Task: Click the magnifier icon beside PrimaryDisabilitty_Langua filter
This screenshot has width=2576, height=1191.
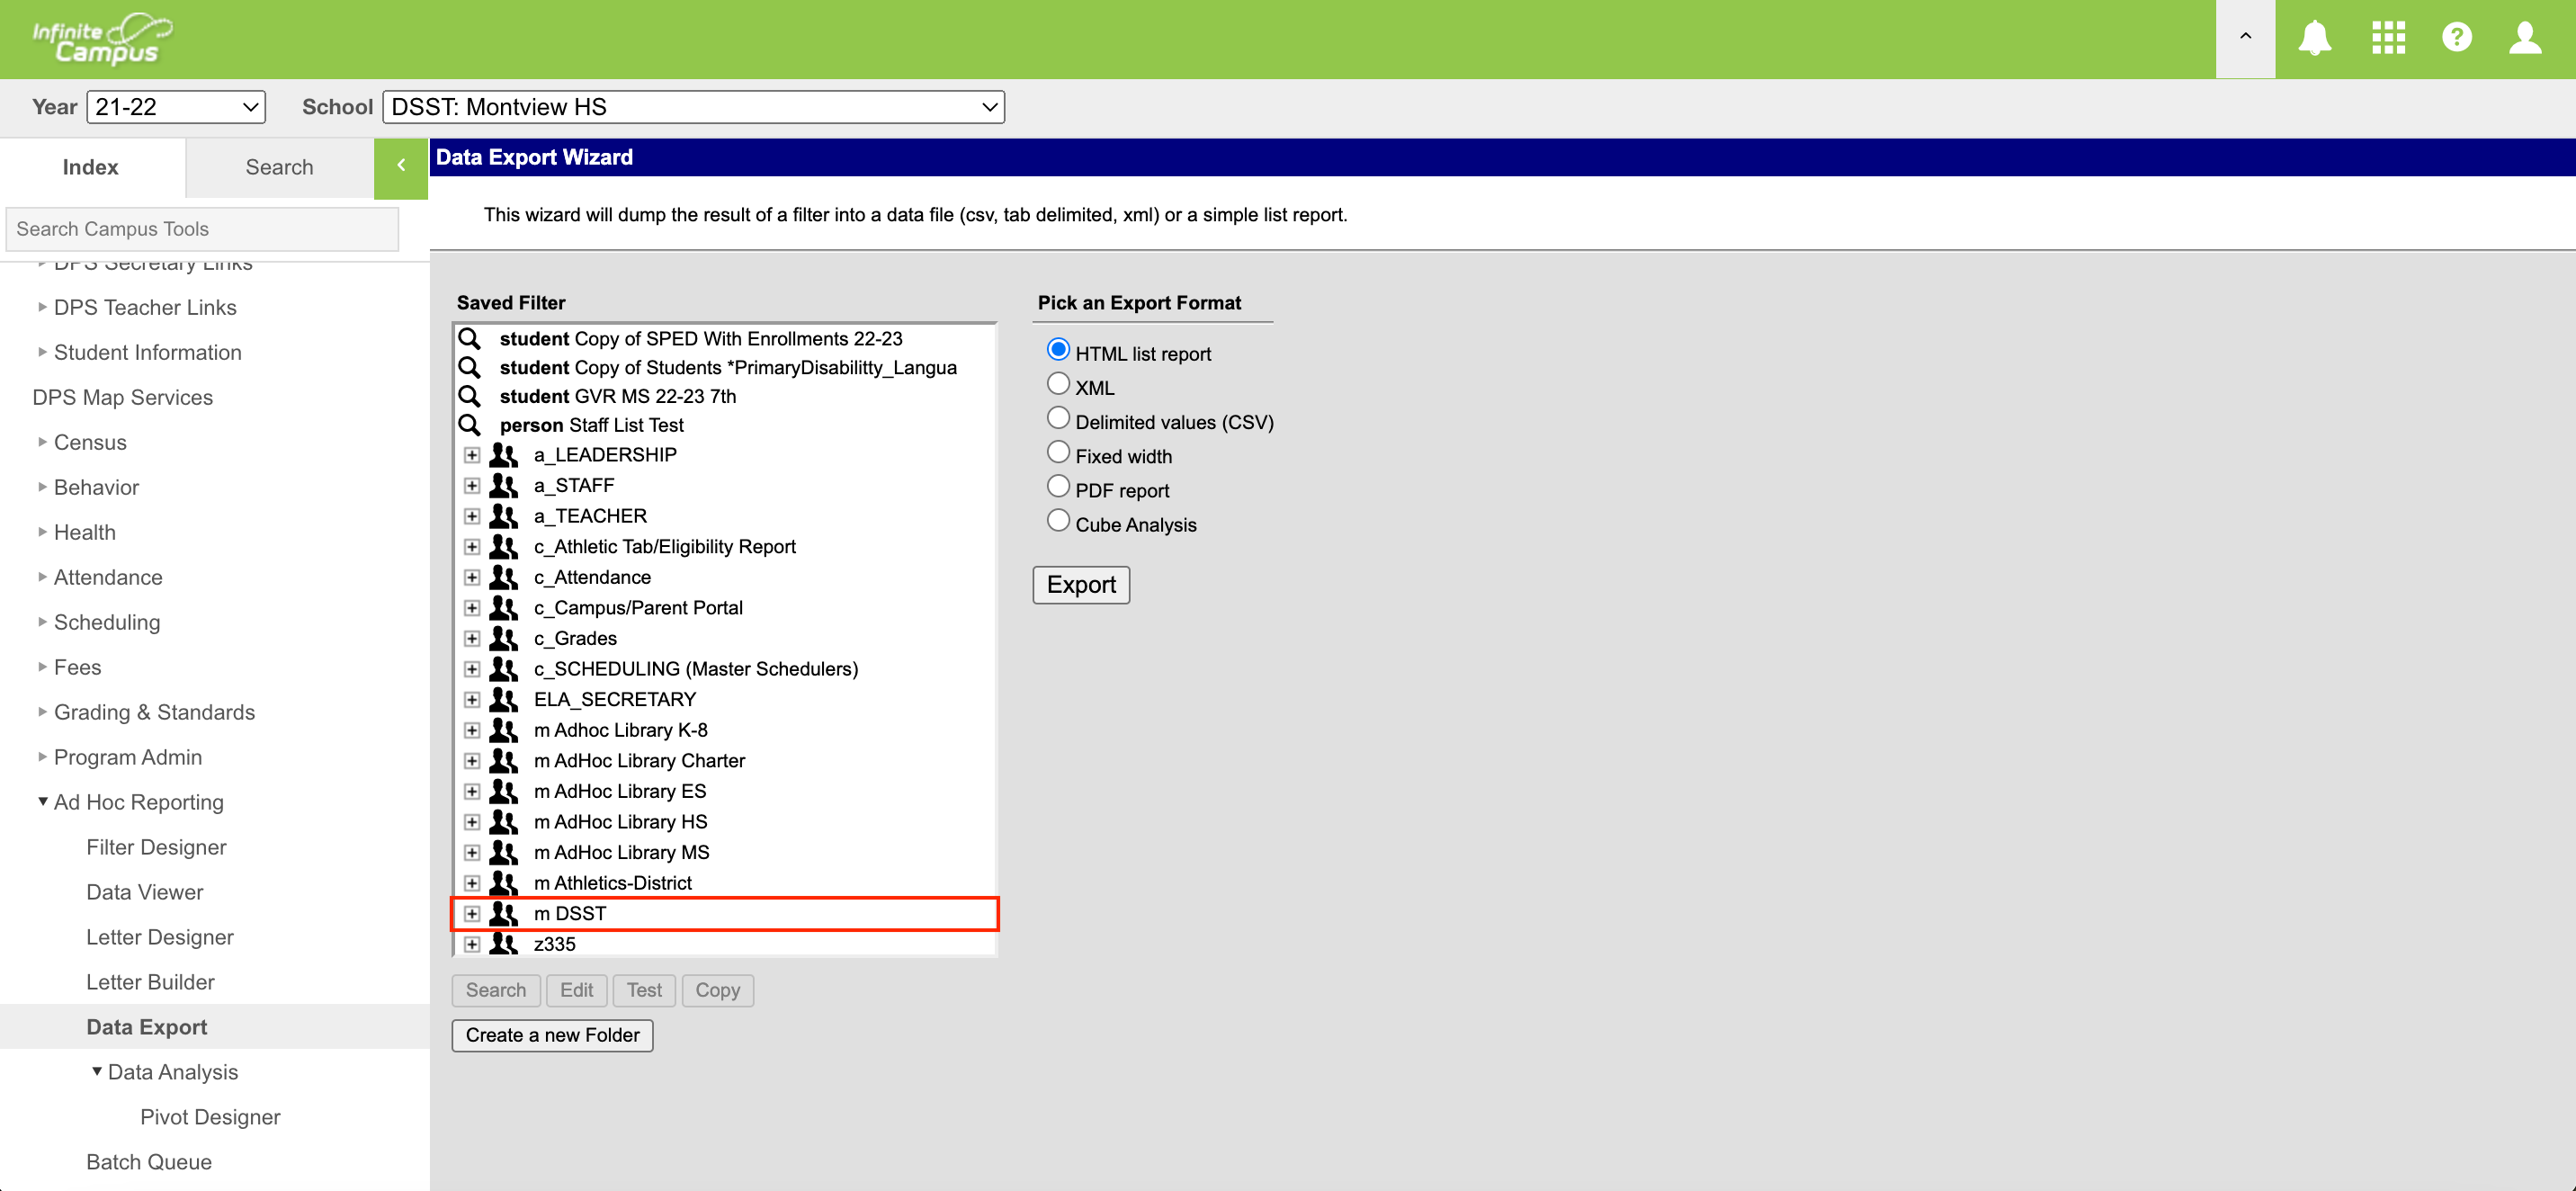Action: pos(469,367)
